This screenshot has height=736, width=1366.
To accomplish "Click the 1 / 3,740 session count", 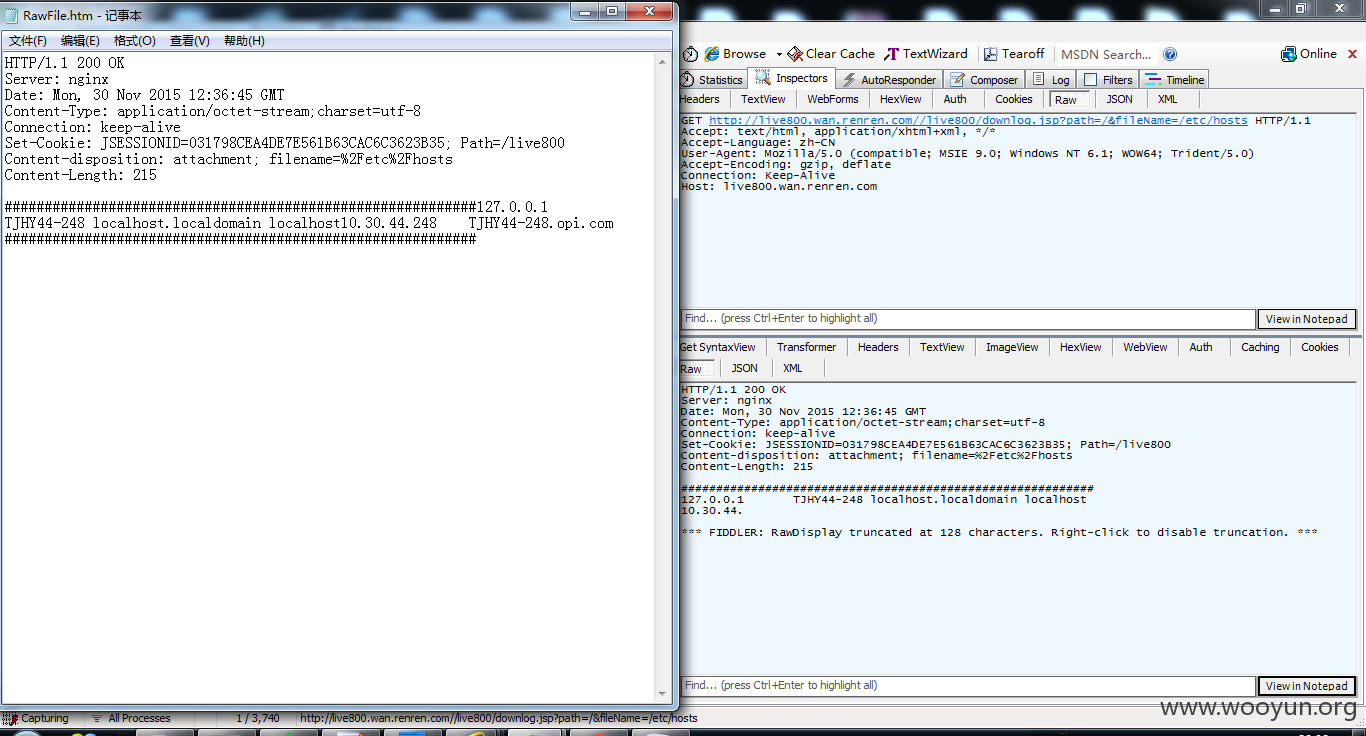I will [x=258, y=718].
